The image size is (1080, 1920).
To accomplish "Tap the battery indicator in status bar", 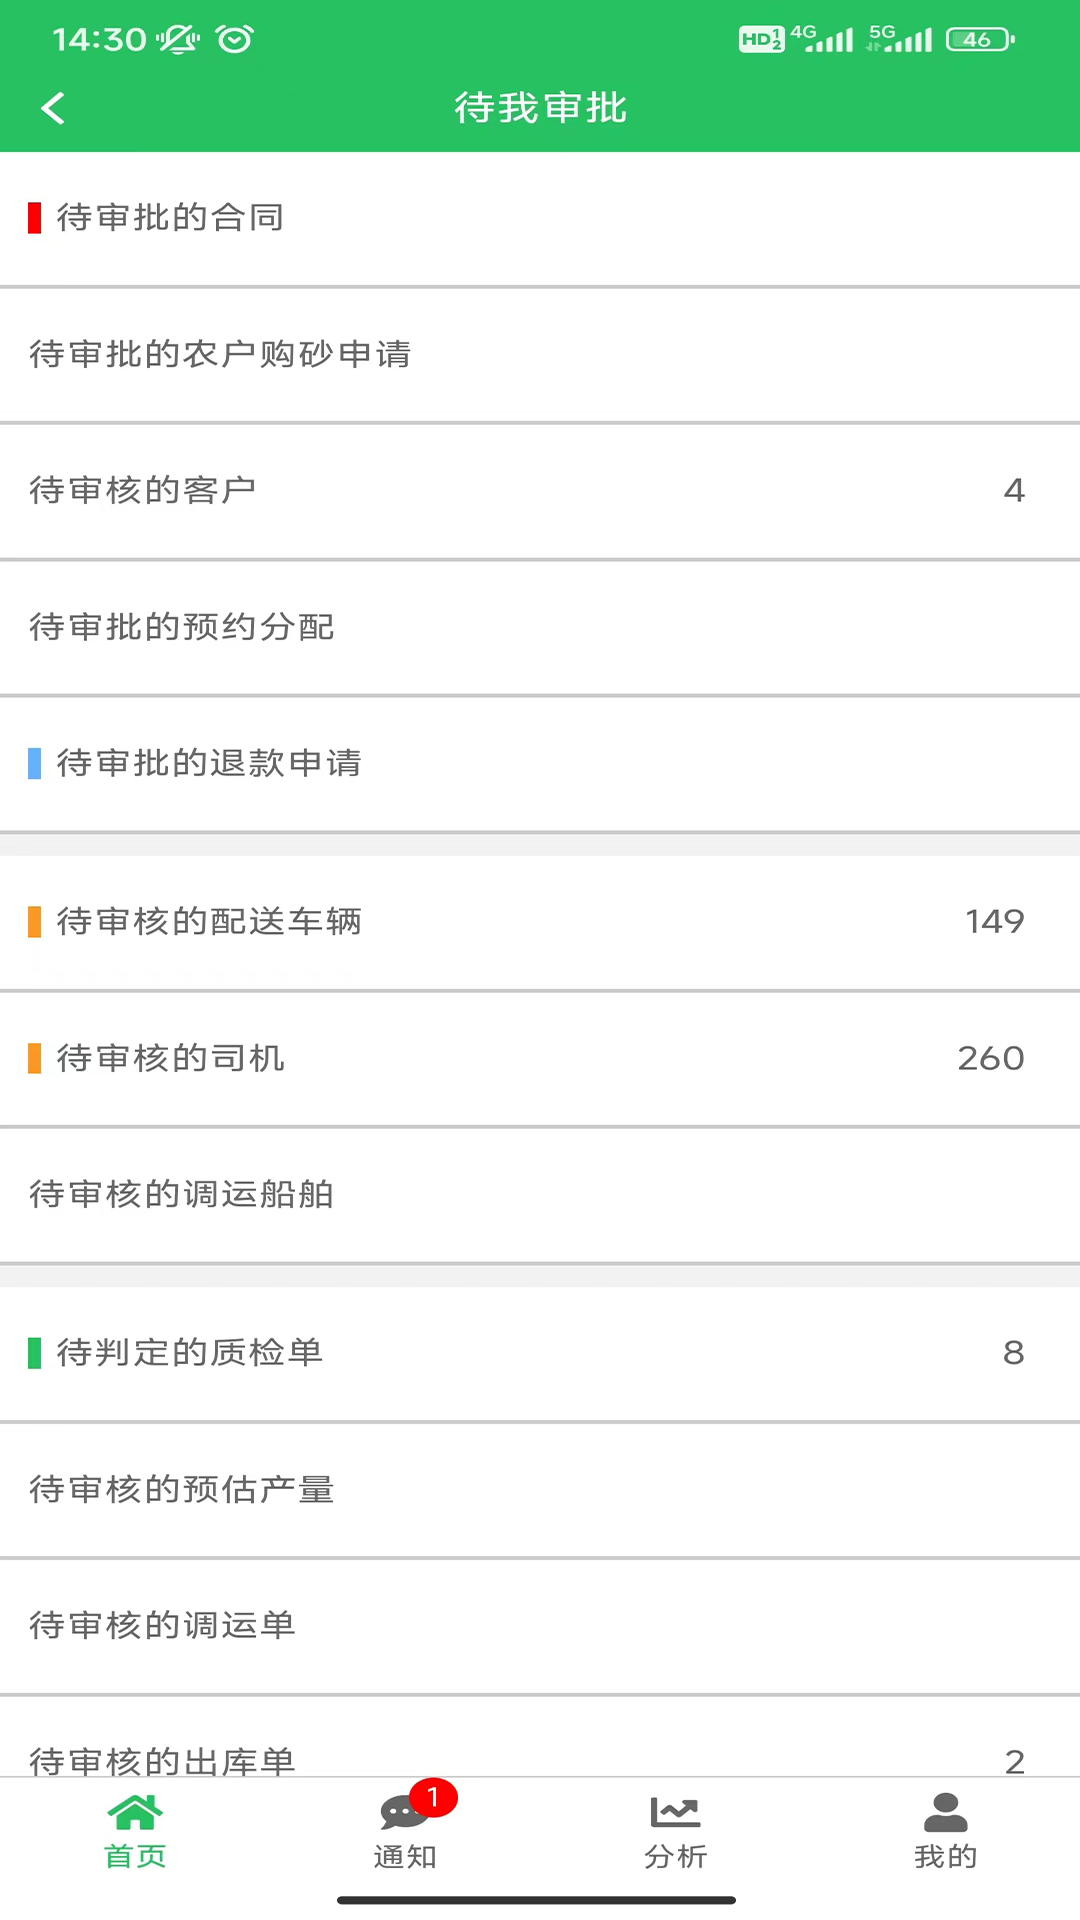I will click(x=980, y=40).
